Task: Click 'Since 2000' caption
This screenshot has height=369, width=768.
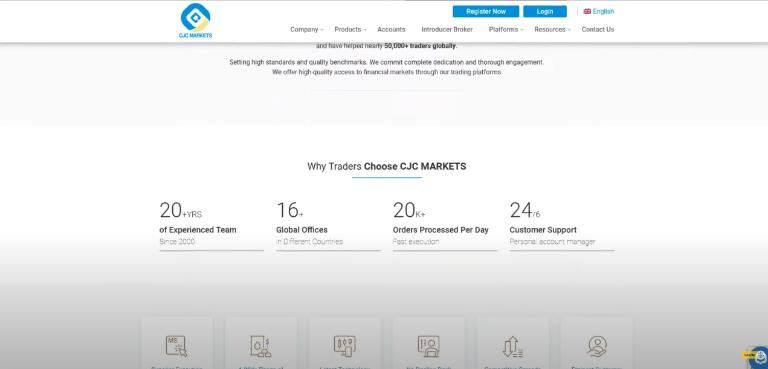Action: (x=177, y=242)
